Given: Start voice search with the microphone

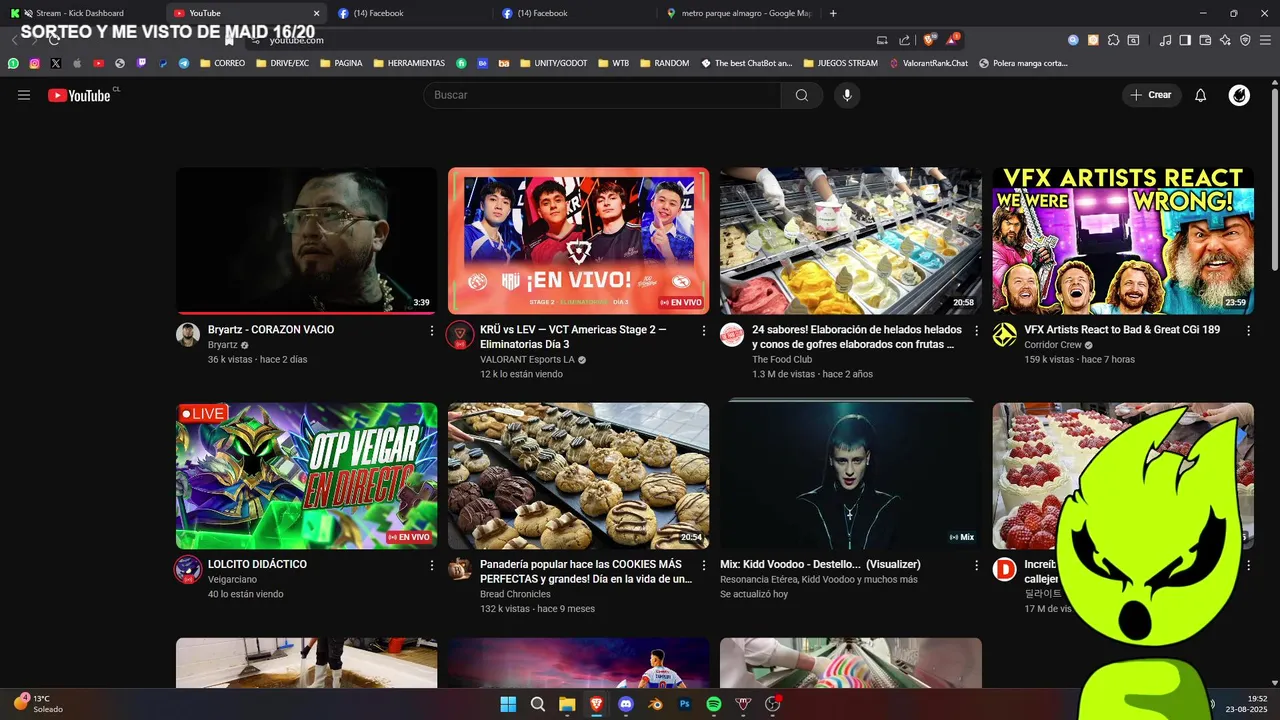Looking at the screenshot, I should click(847, 95).
